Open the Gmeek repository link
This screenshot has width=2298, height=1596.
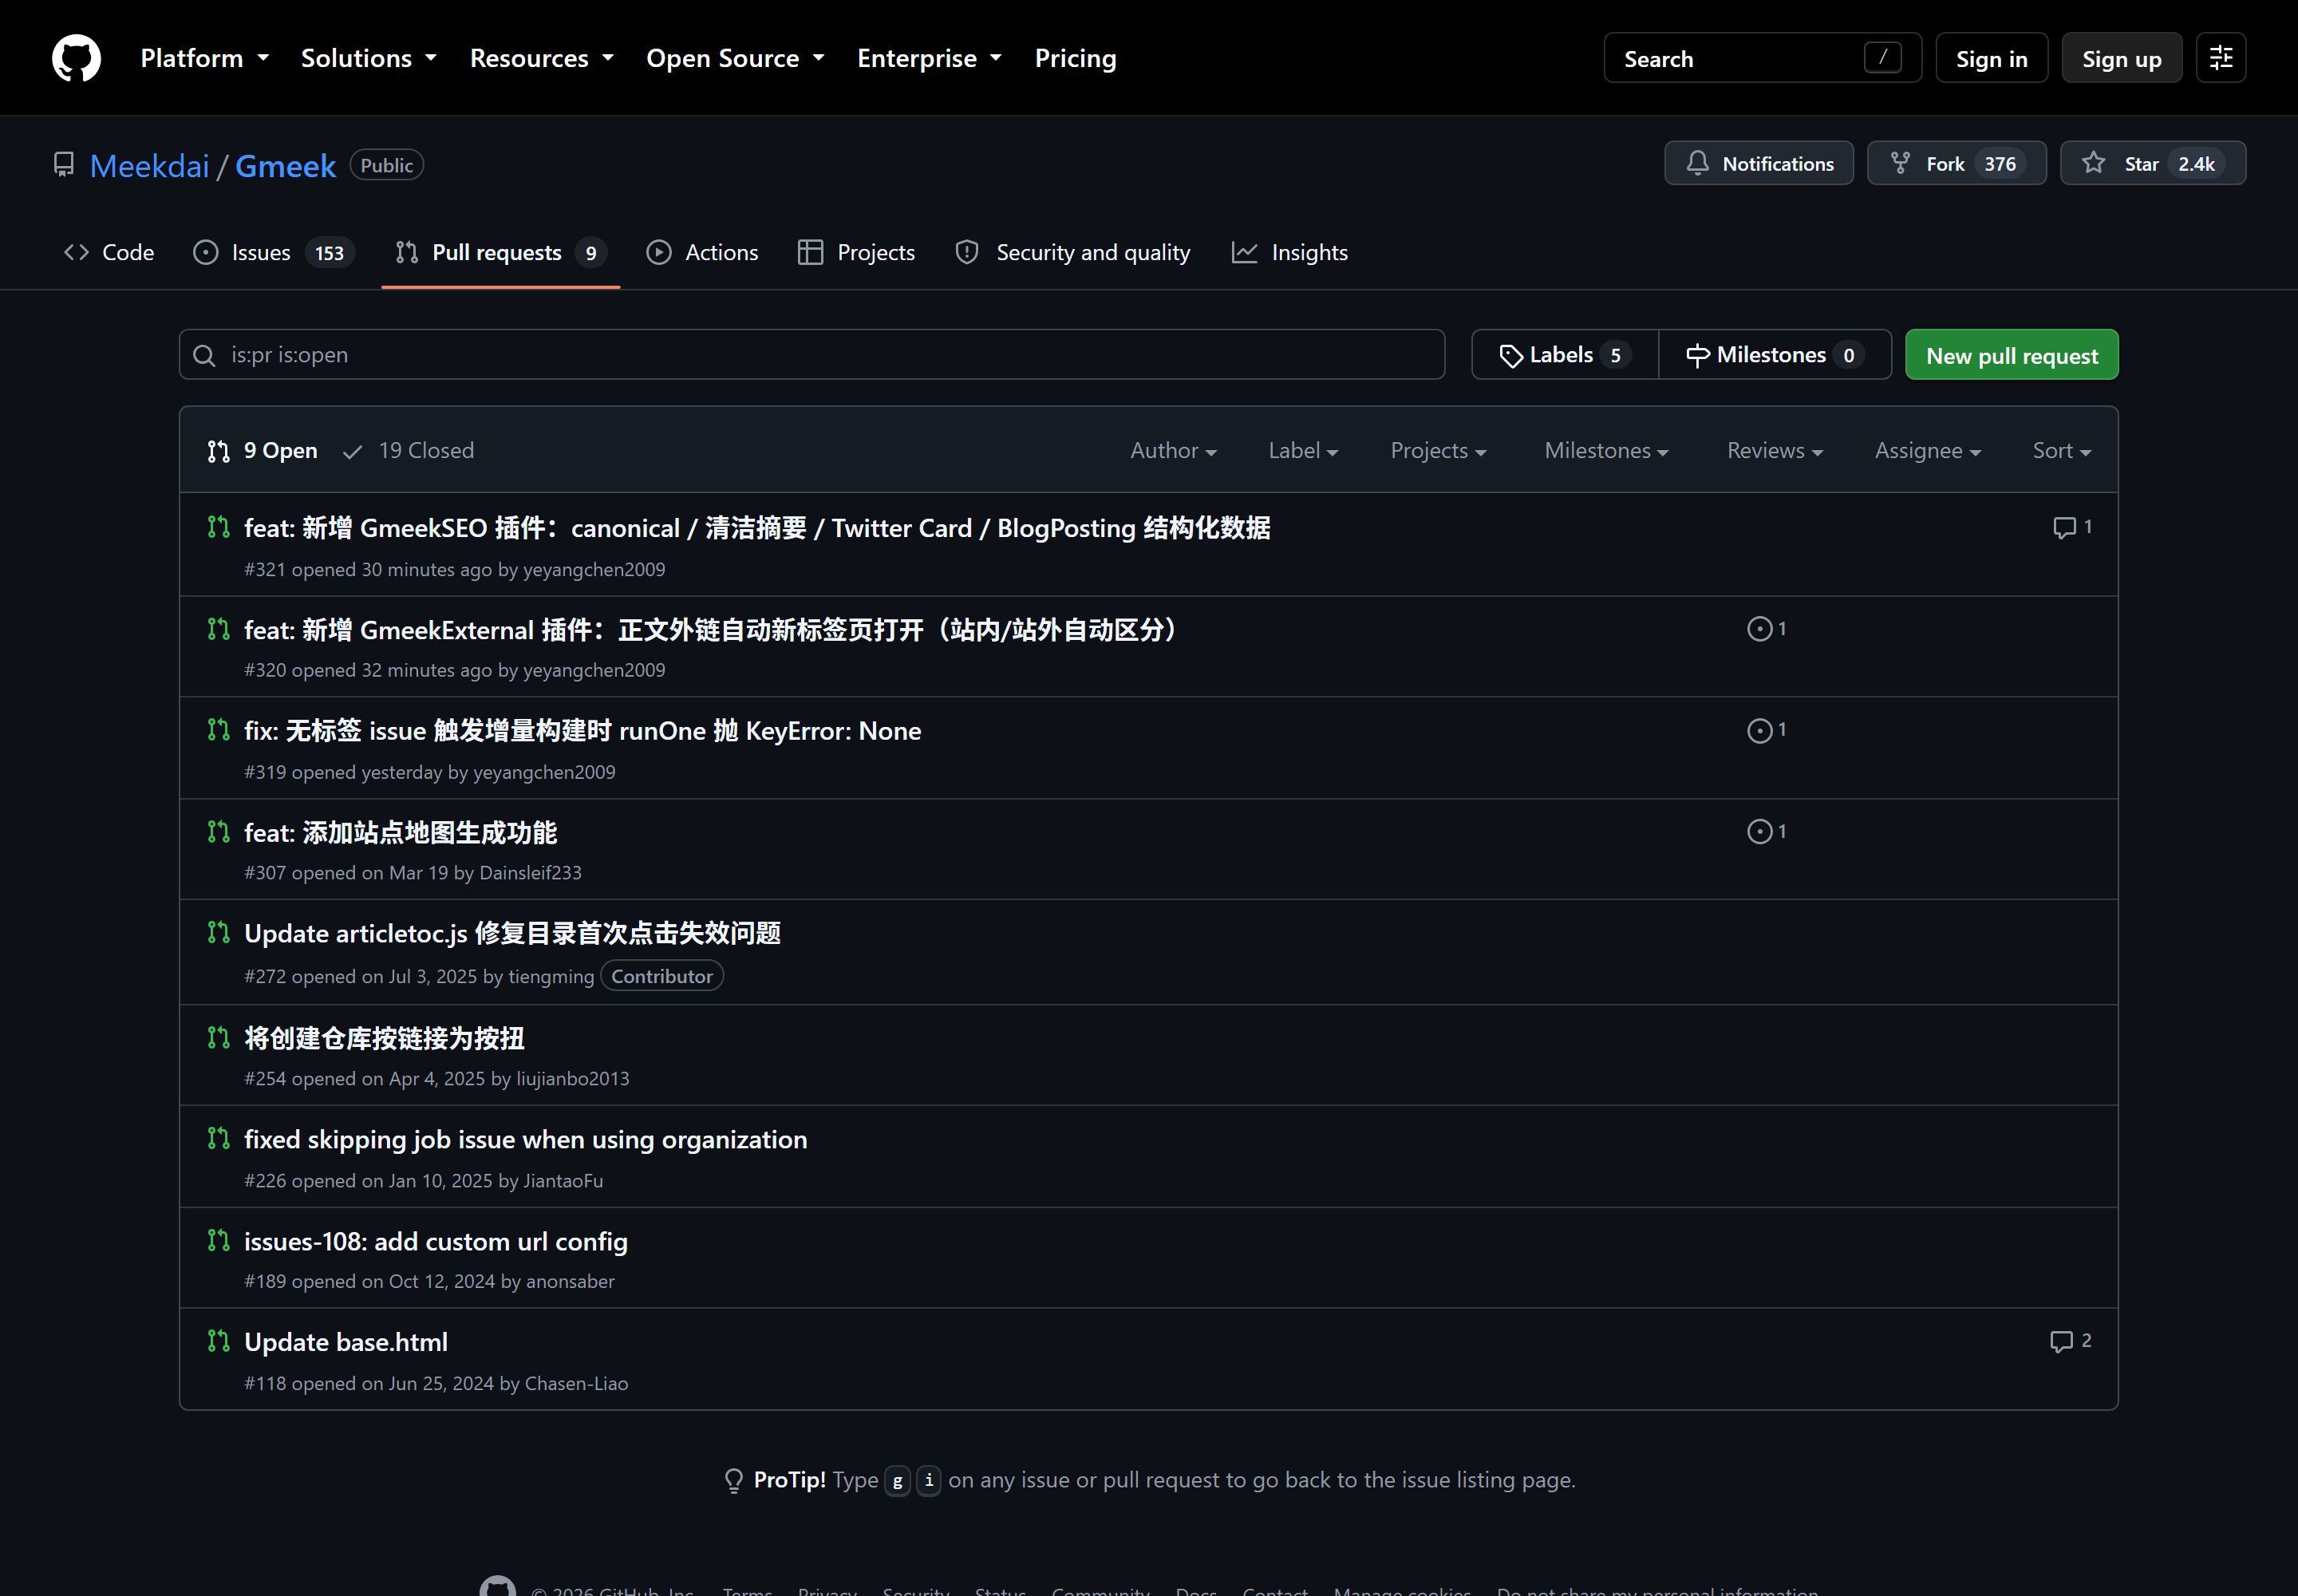[285, 165]
